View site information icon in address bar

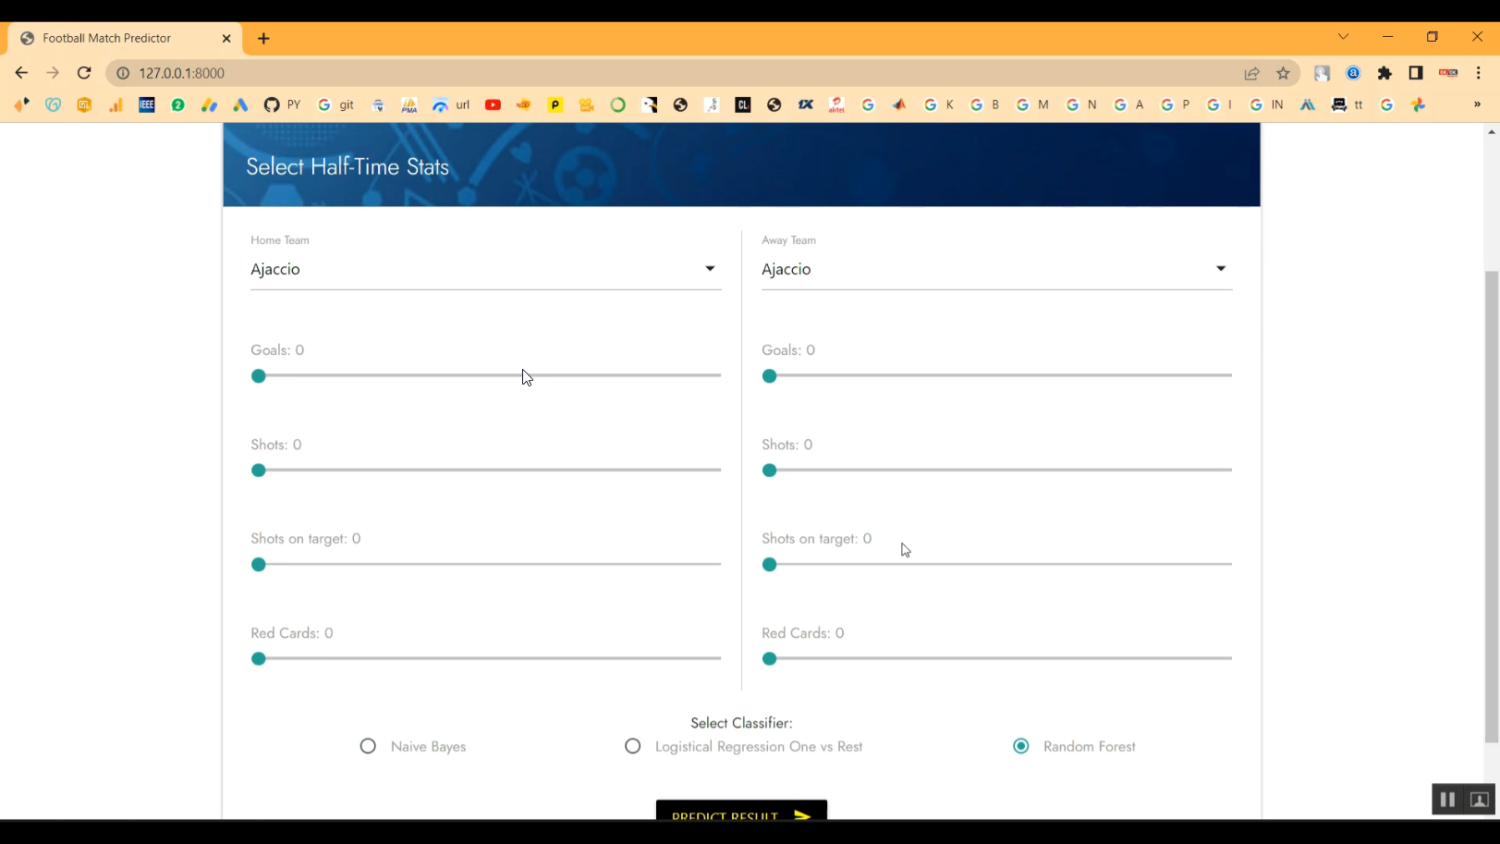click(x=123, y=73)
